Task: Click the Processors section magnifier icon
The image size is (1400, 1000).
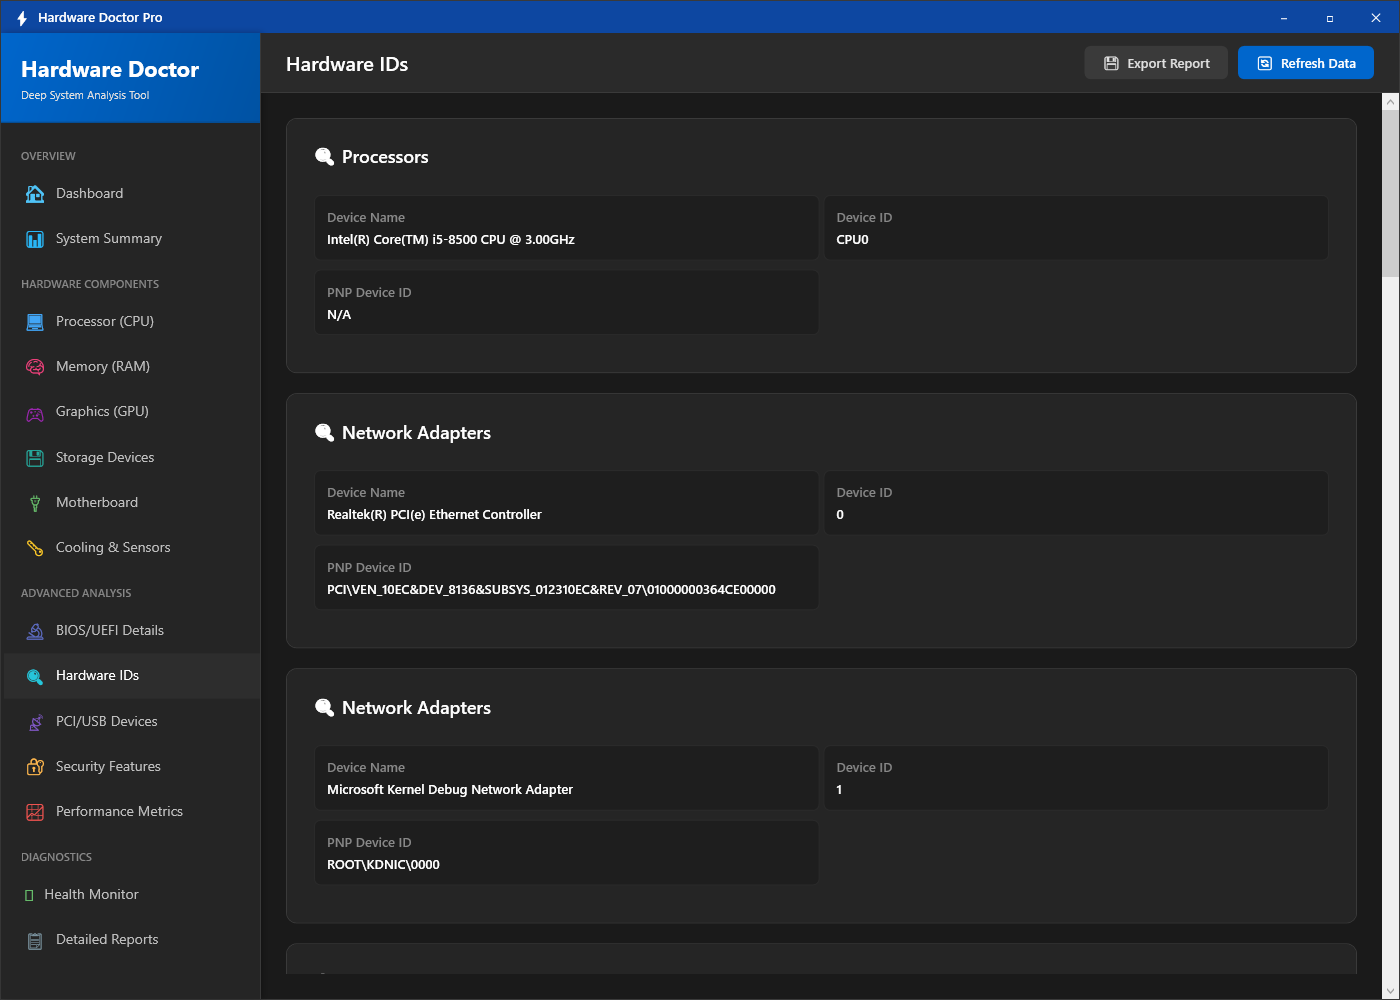Action: [x=325, y=157]
